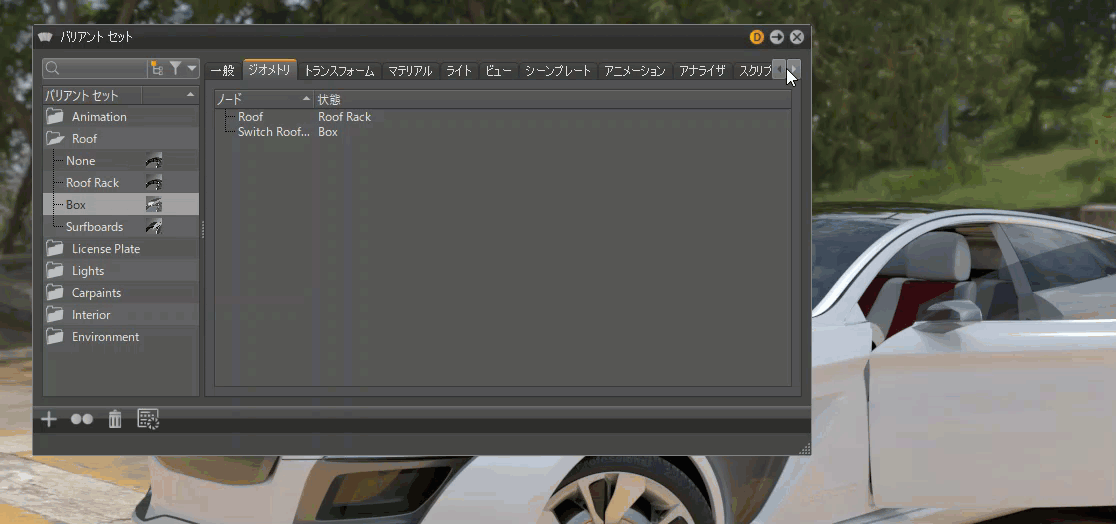Click the variant set search field
1116x524 pixels.
point(95,68)
